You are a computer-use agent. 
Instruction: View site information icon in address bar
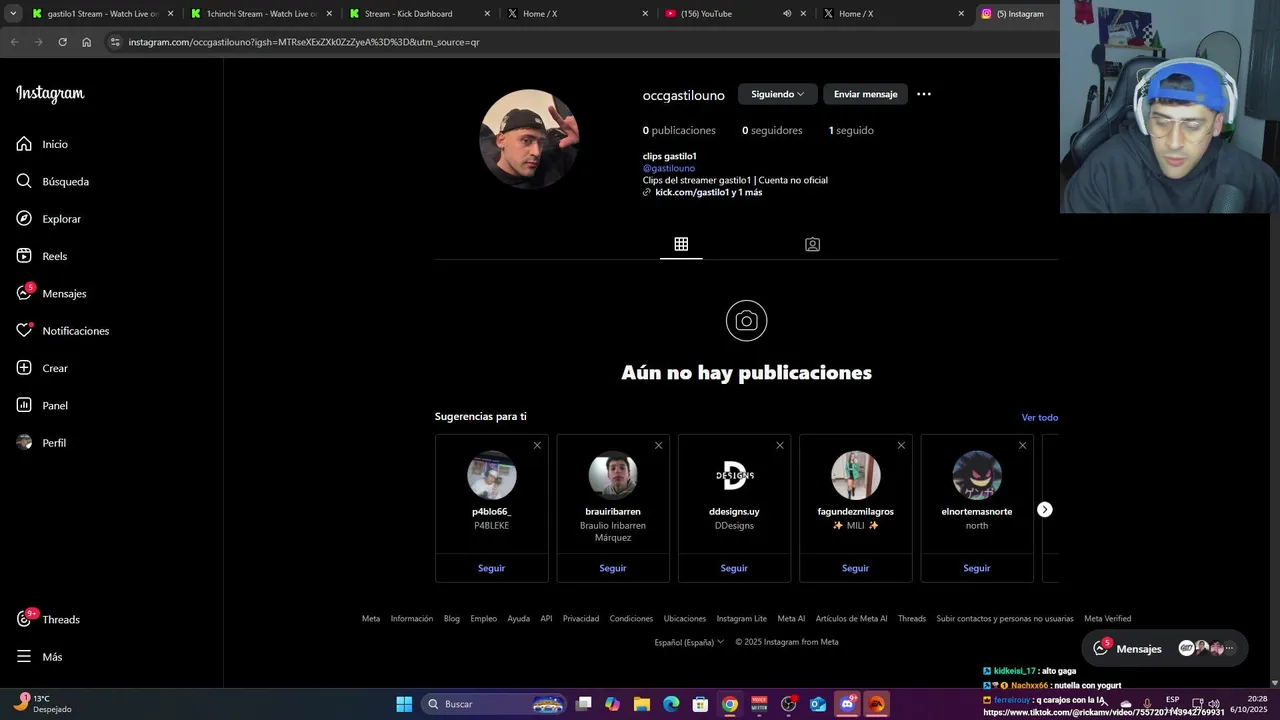pos(115,42)
